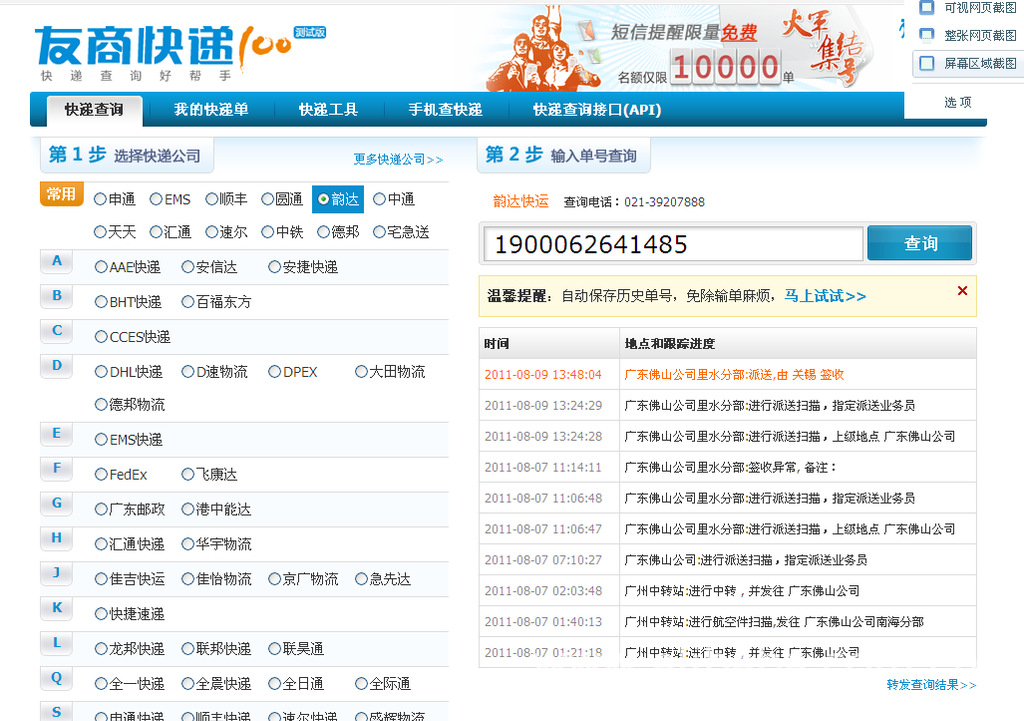This screenshot has height=721, width=1024.
Task: Switch to the 我的快递单 tab
Action: (211, 110)
